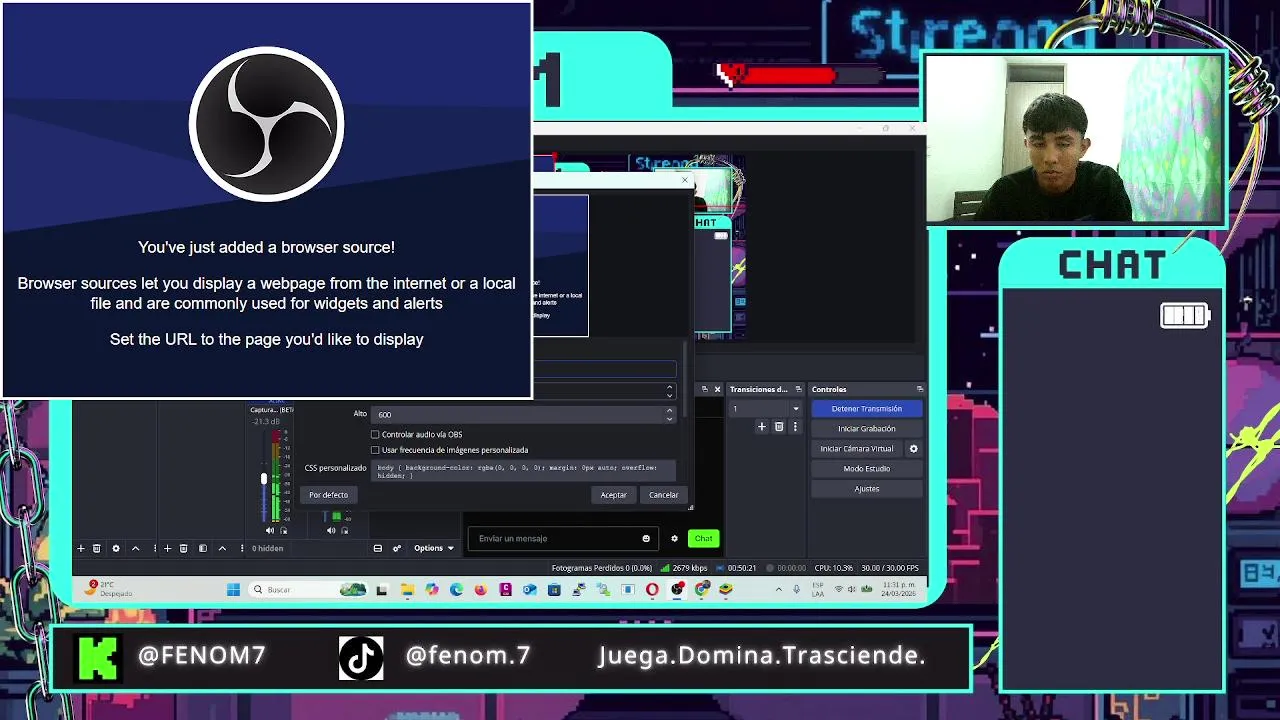Add a new scene with plus icon in Scenes panel
The width and height of the screenshot is (1280, 720).
tap(81, 548)
